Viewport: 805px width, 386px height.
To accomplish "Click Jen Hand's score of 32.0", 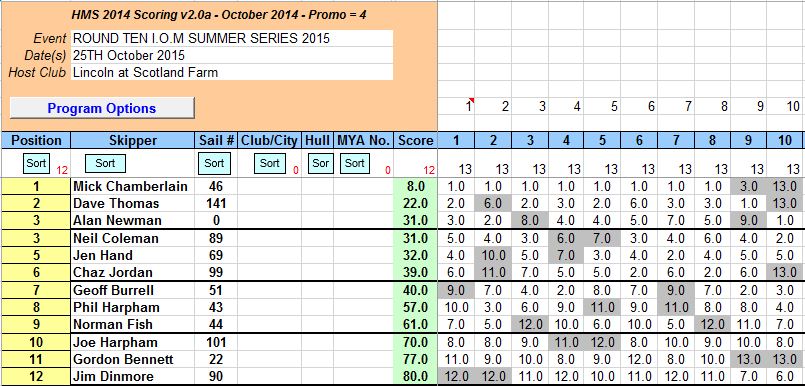I will [415, 255].
